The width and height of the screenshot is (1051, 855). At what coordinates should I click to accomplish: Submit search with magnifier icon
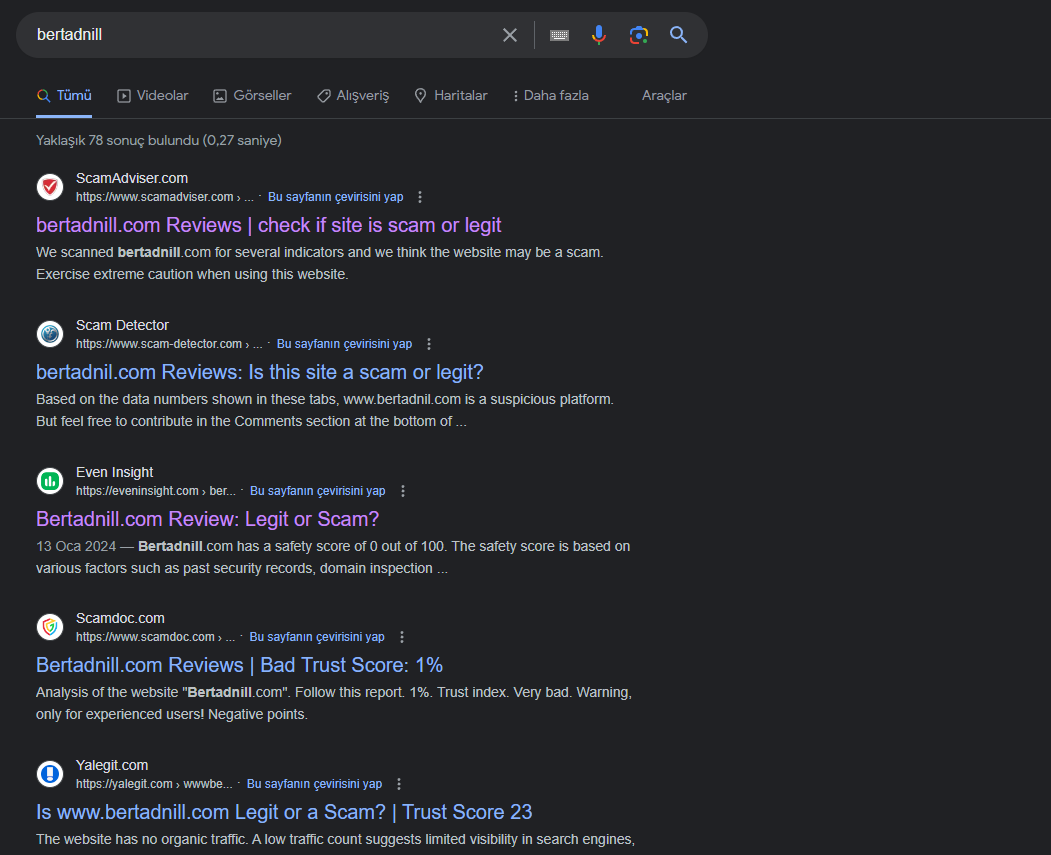tap(678, 35)
